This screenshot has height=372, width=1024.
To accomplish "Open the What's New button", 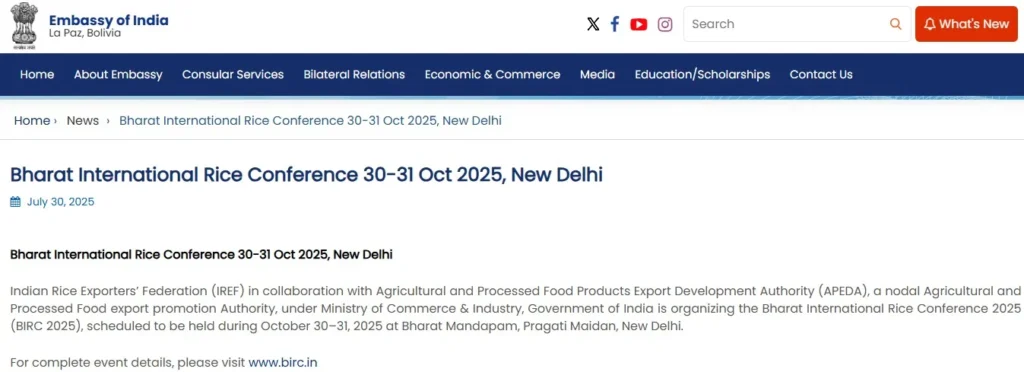I will tap(966, 24).
